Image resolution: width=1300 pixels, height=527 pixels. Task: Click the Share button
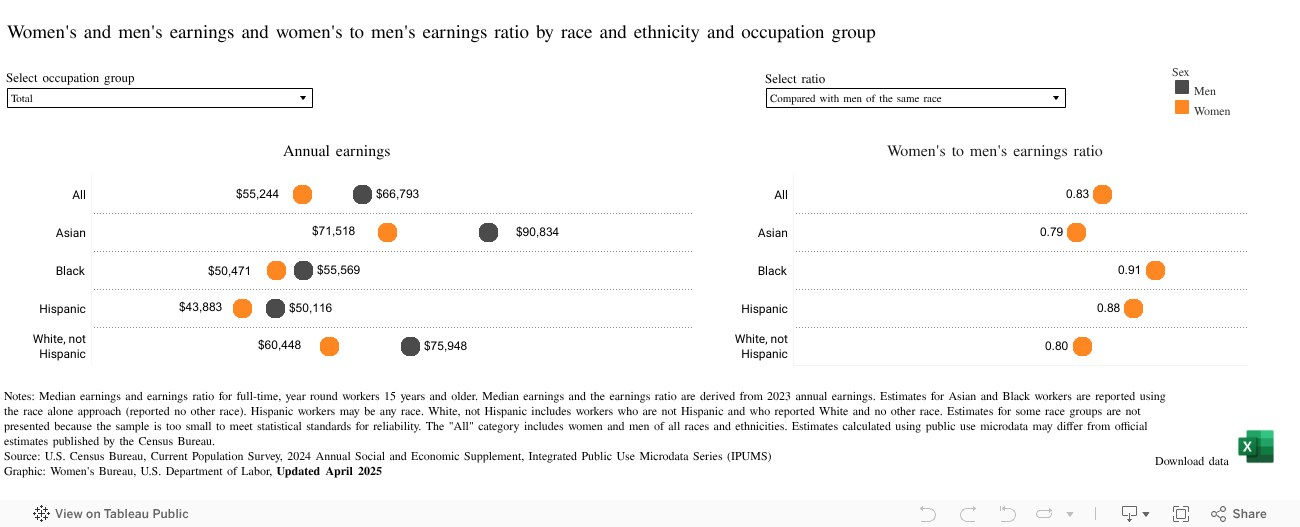(x=1239, y=514)
